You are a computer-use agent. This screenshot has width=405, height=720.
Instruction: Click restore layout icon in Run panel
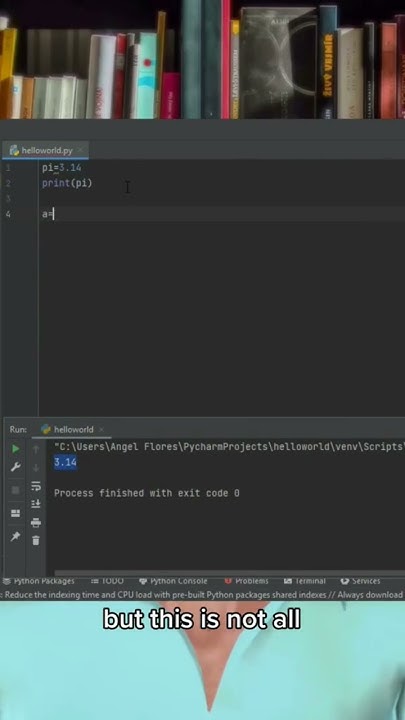(x=16, y=513)
